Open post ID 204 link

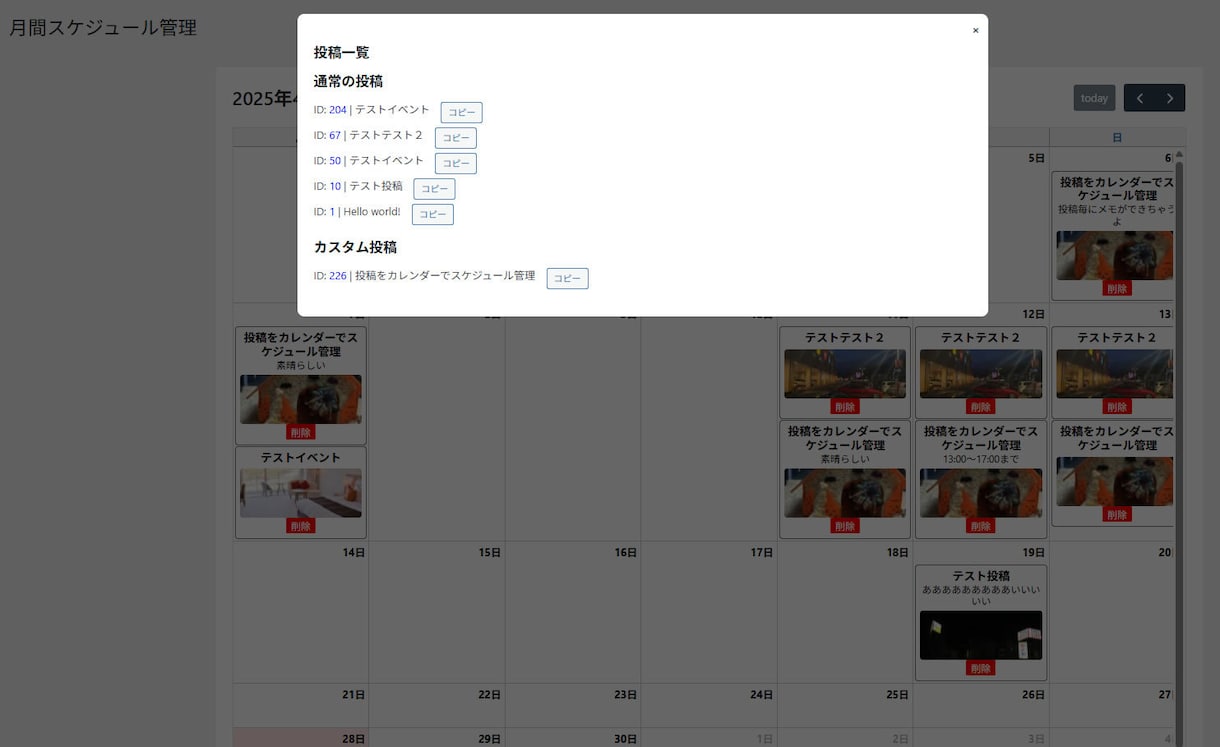click(337, 110)
